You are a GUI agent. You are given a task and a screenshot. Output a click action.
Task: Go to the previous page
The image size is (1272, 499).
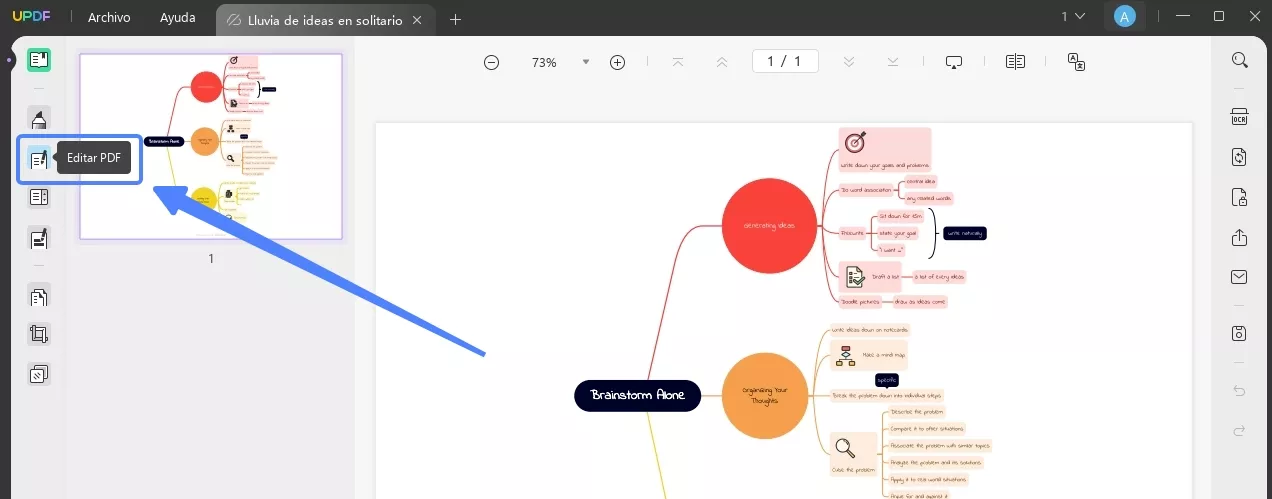point(722,62)
